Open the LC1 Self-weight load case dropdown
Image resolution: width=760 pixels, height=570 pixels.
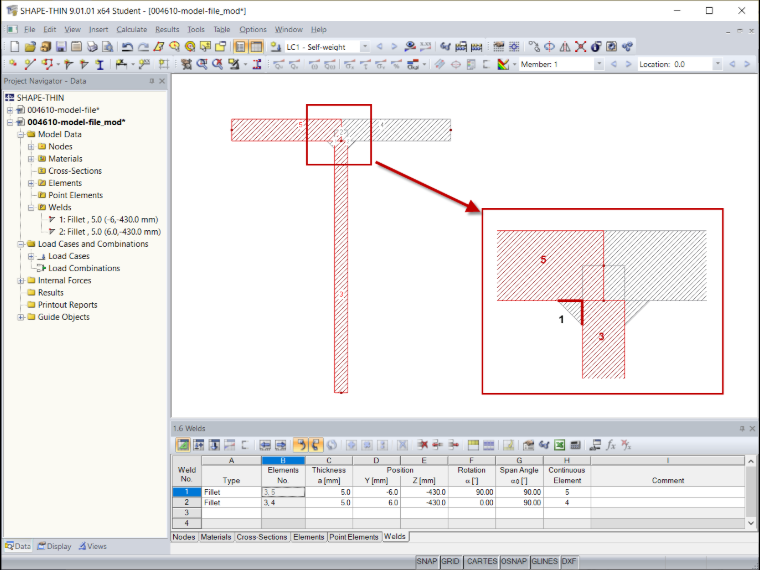(x=364, y=47)
